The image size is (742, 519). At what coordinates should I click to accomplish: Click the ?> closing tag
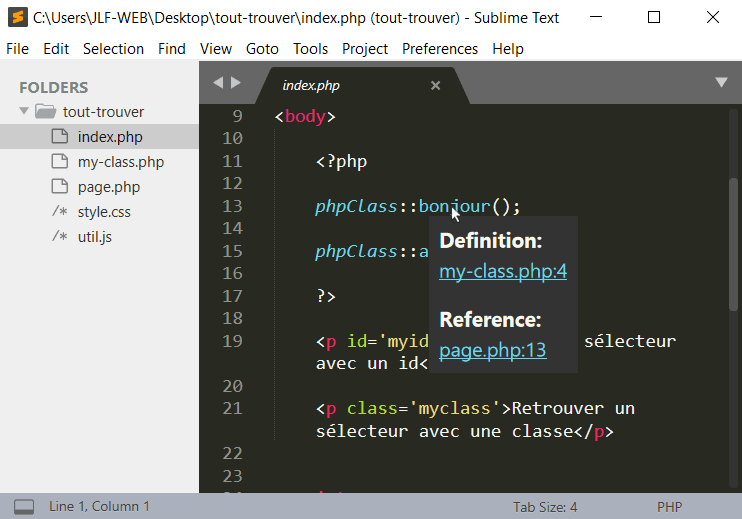[326, 296]
